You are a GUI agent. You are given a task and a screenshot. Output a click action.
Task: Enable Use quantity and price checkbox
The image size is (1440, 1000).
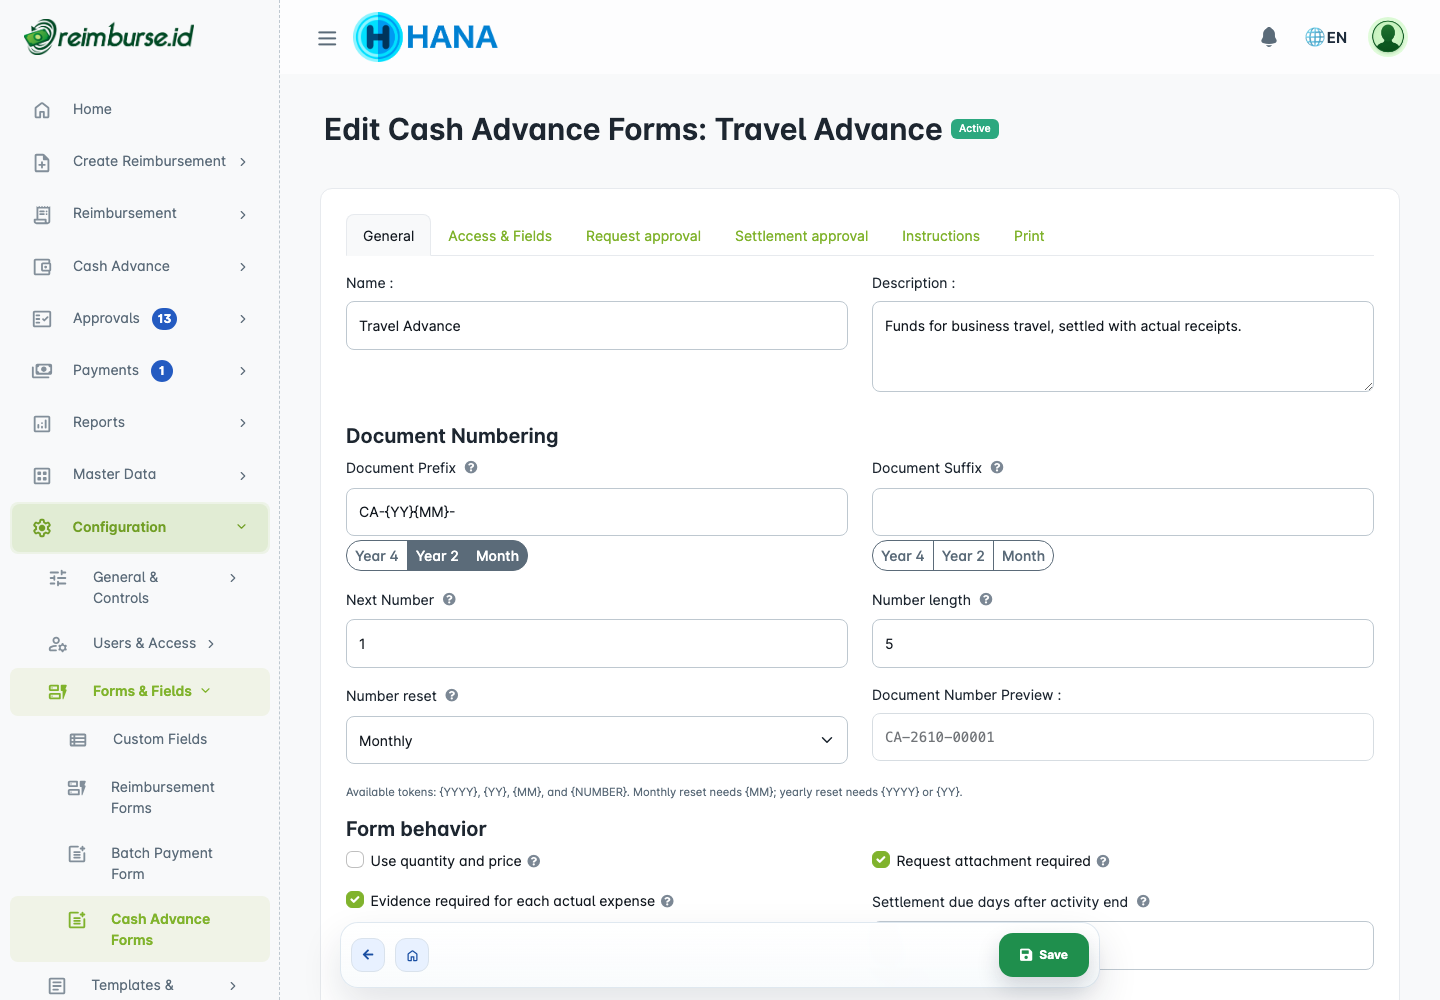point(355,860)
